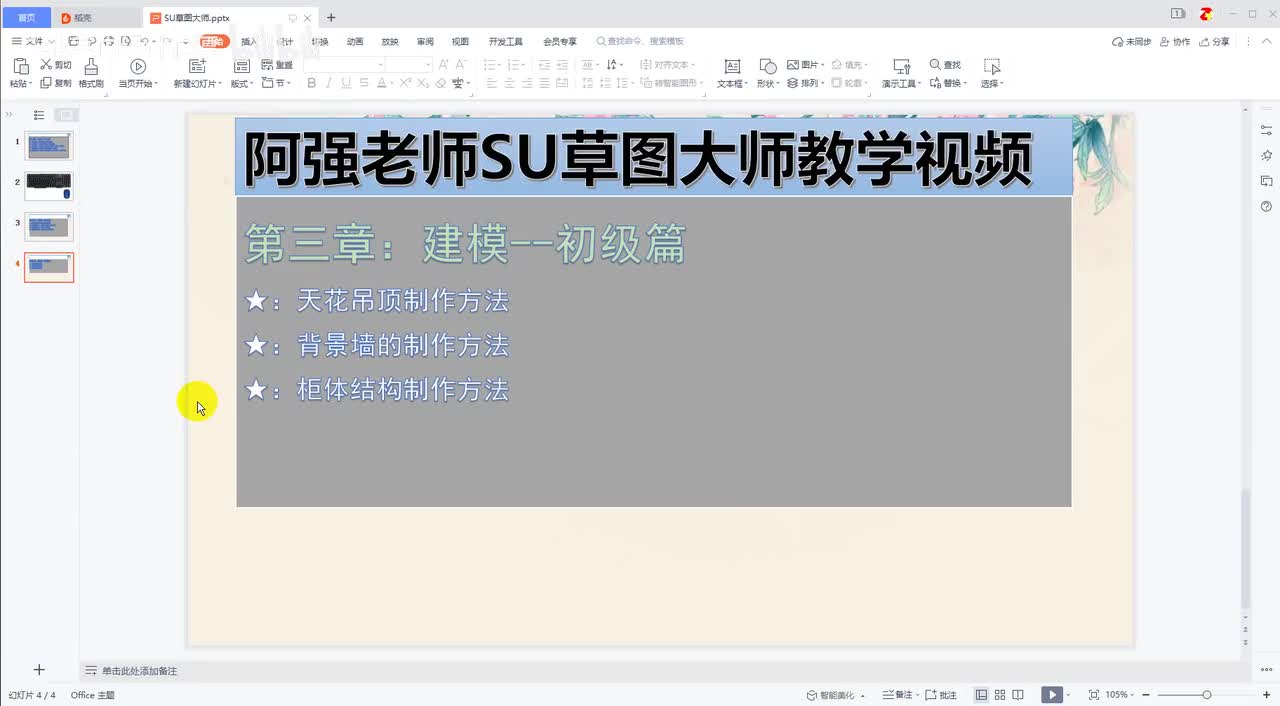Click the zoom slider handle
1280x706 pixels.
click(1207, 695)
